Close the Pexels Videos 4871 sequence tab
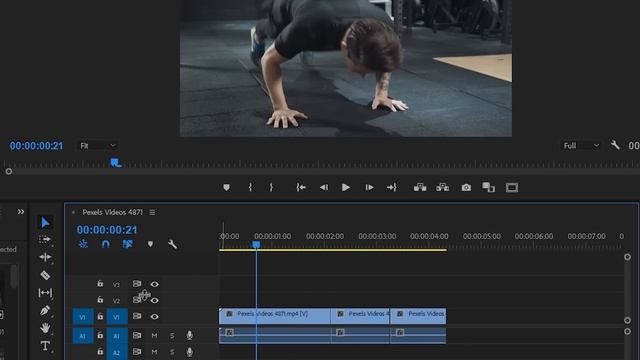 (73, 212)
